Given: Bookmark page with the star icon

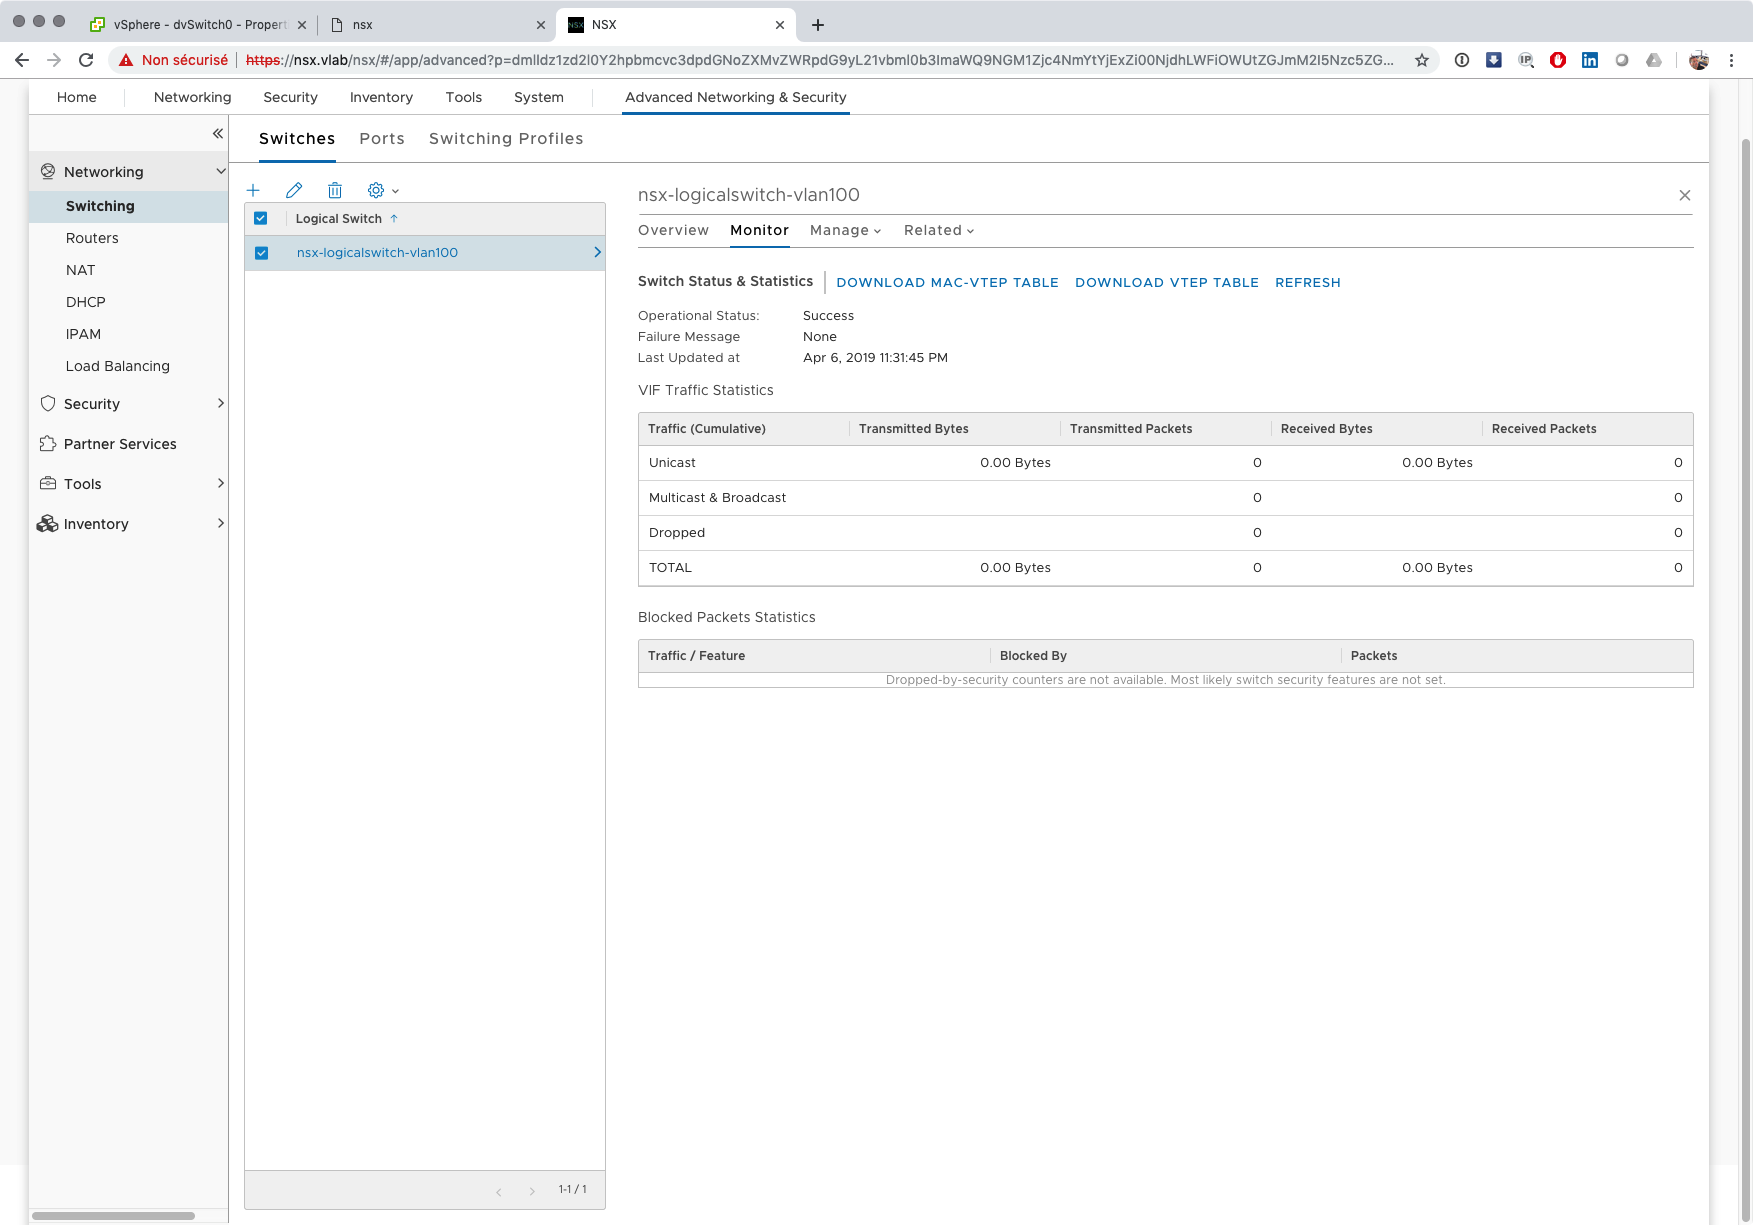Looking at the screenshot, I should click(x=1421, y=60).
